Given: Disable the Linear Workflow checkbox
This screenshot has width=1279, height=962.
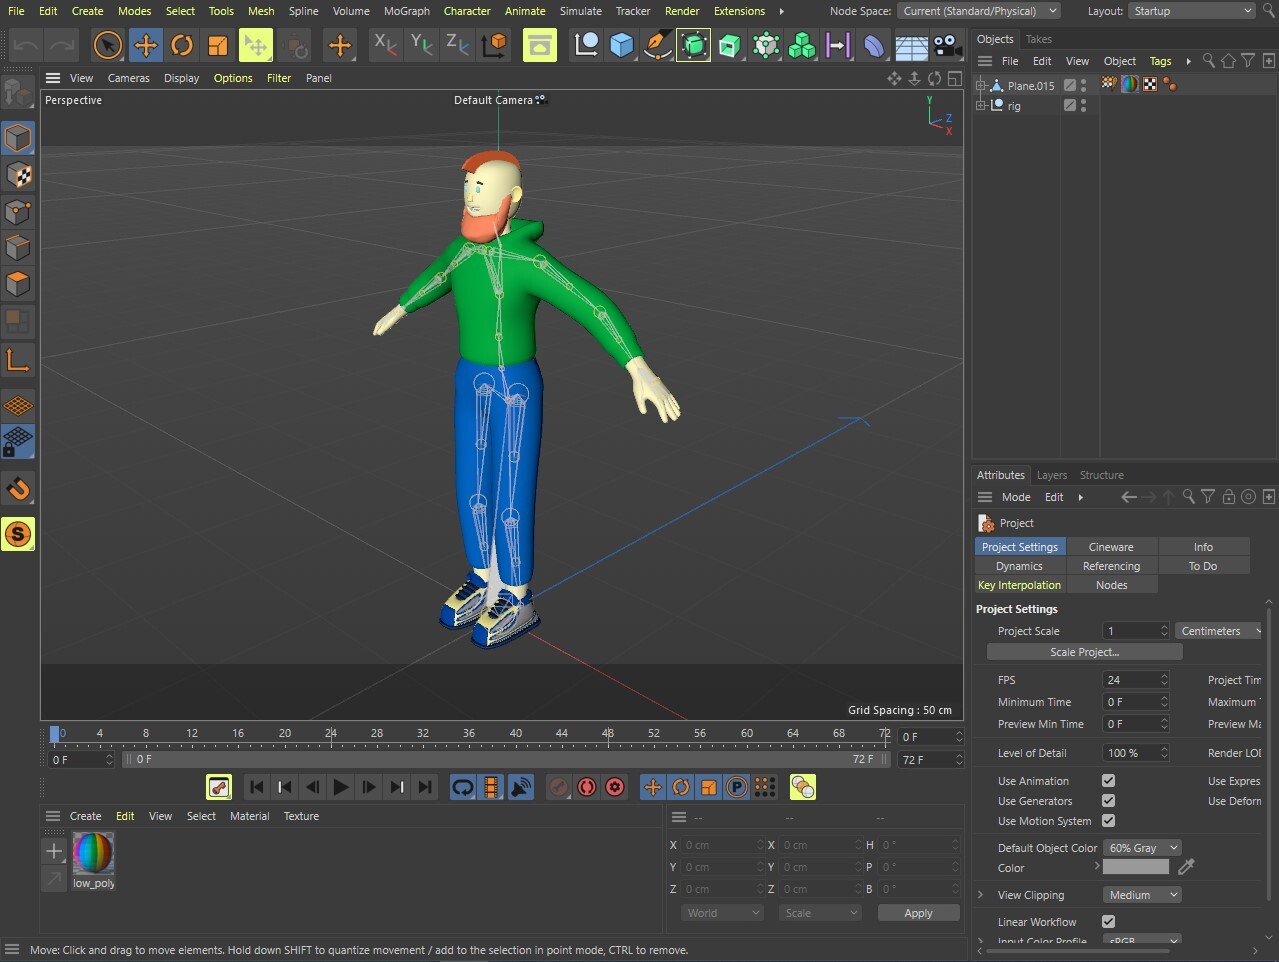Looking at the screenshot, I should point(1108,922).
